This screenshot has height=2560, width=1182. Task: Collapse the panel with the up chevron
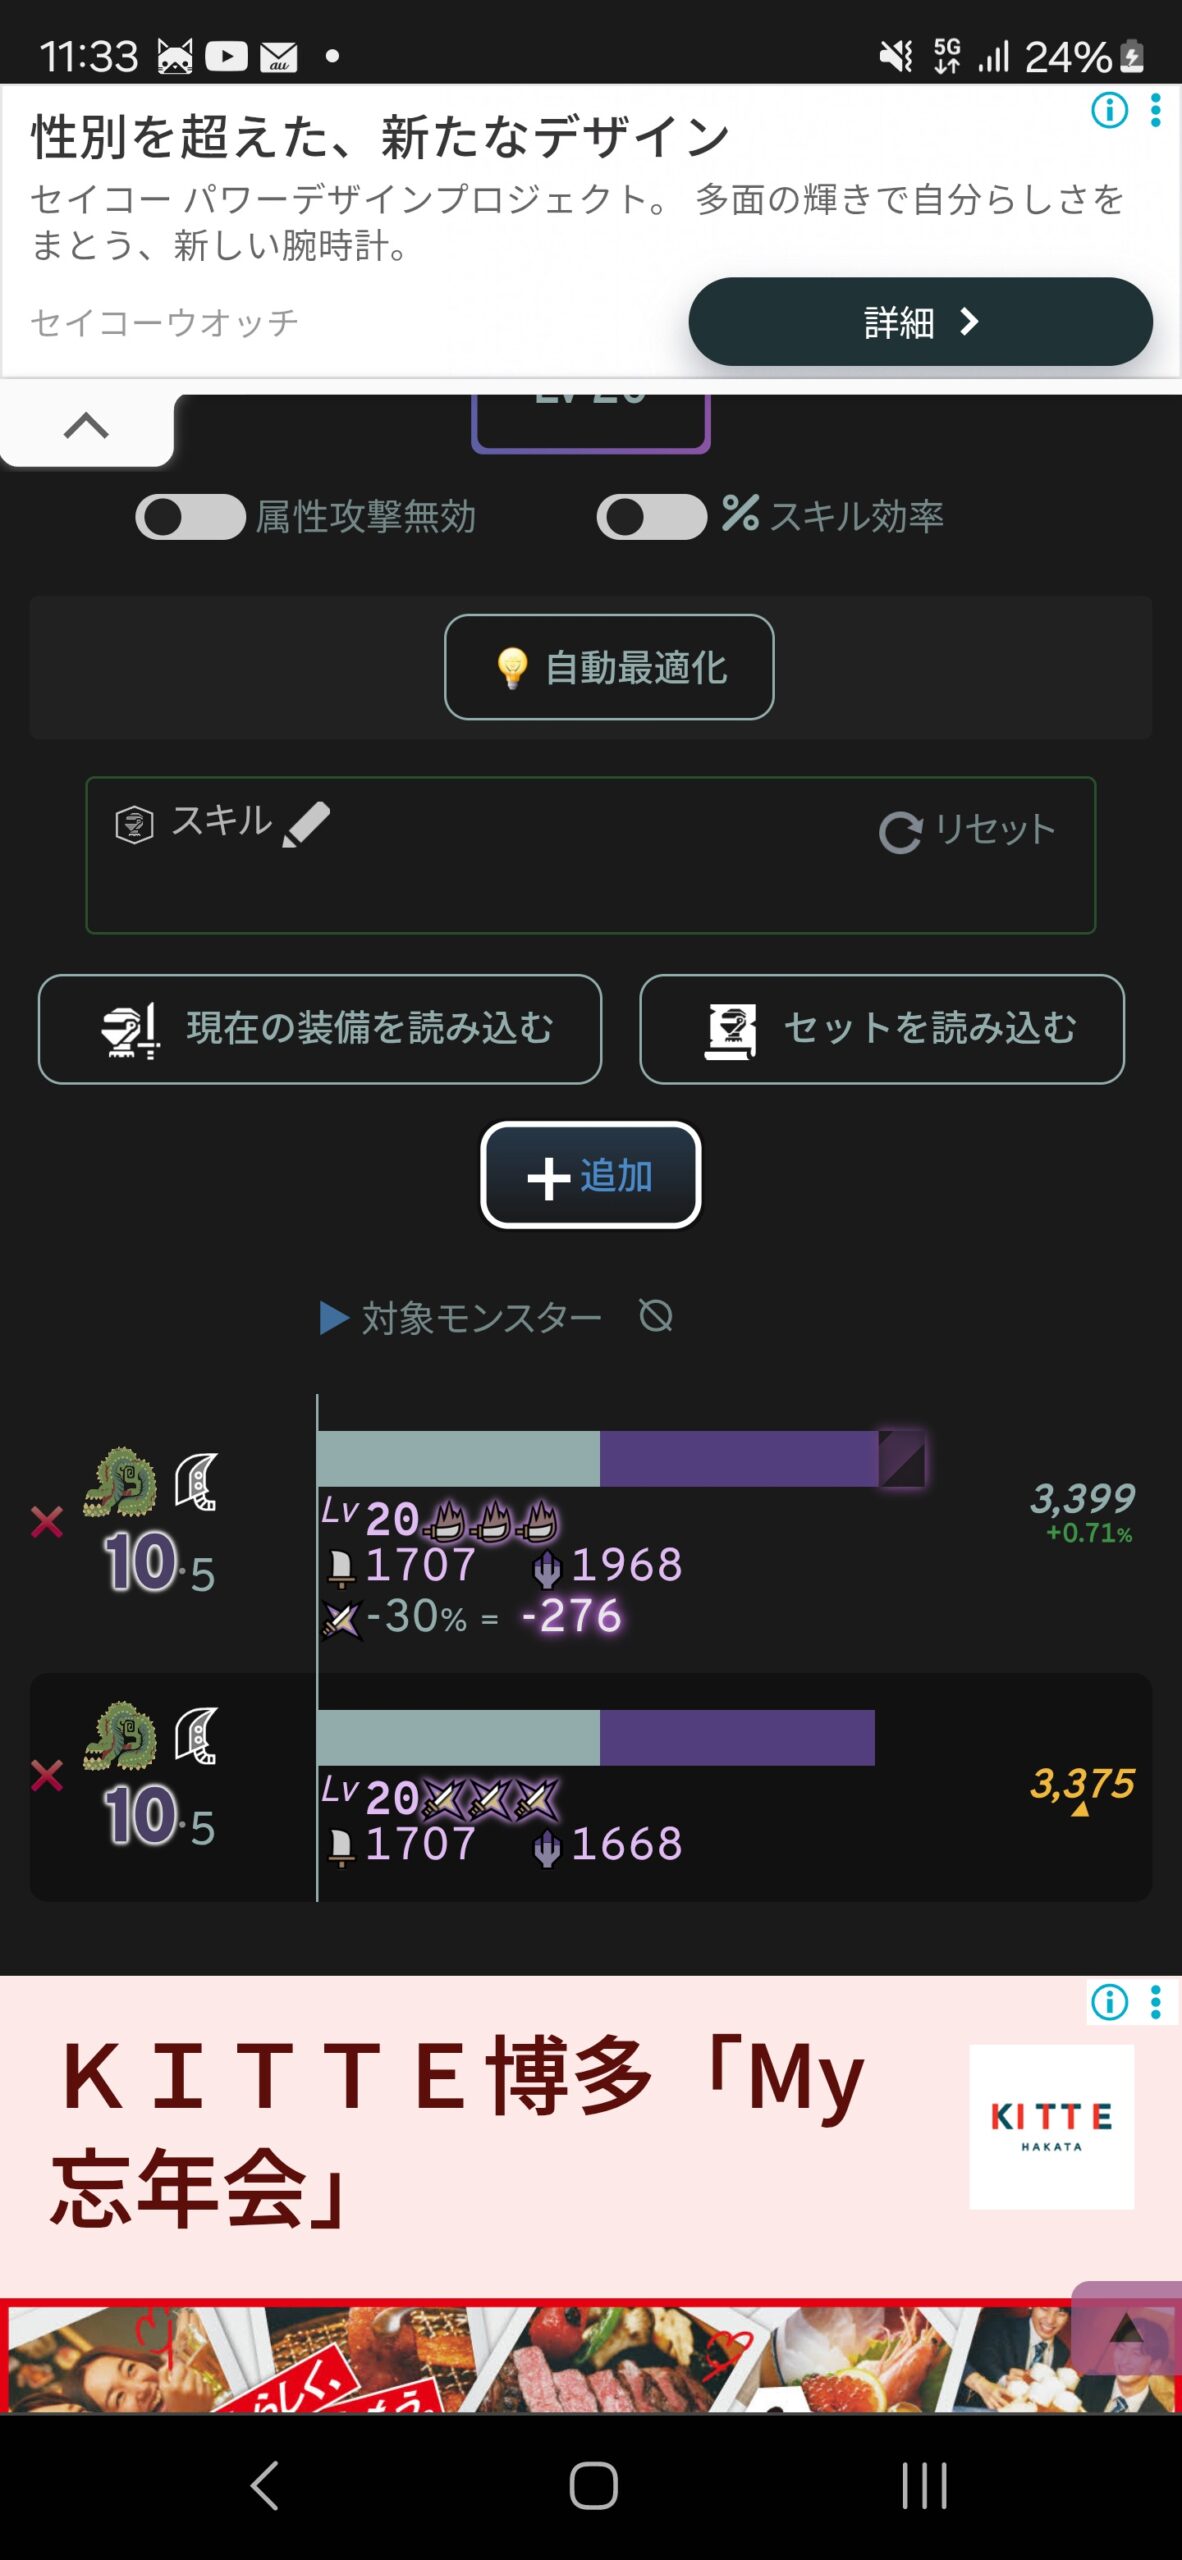pos(86,427)
